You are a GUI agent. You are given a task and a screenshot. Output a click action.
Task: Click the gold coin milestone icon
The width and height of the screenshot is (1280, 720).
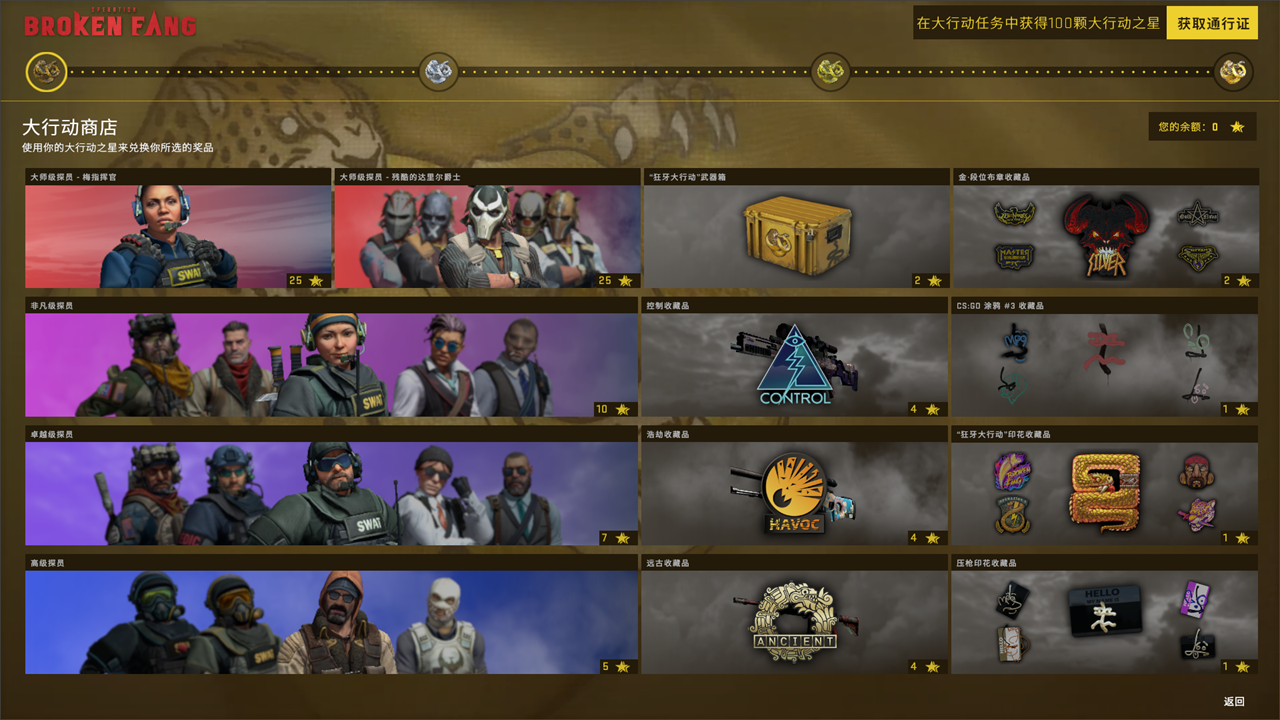(830, 71)
